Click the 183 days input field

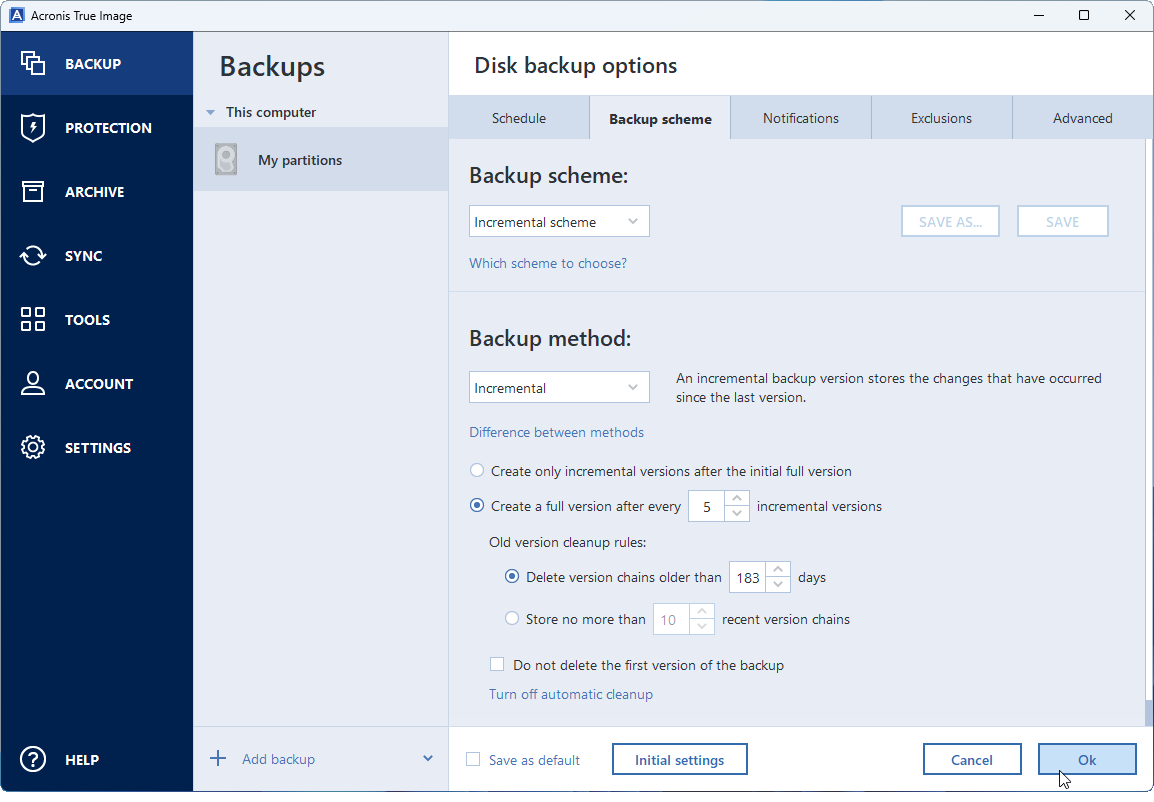point(747,578)
